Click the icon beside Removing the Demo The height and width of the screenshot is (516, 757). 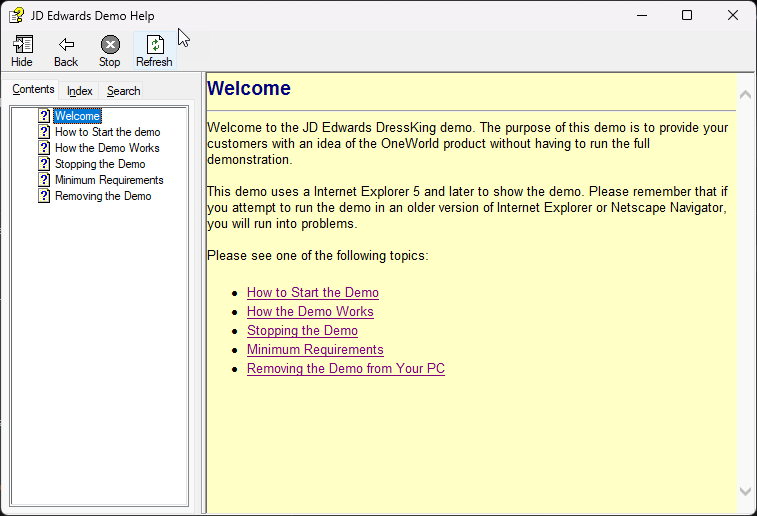pyautogui.click(x=44, y=196)
